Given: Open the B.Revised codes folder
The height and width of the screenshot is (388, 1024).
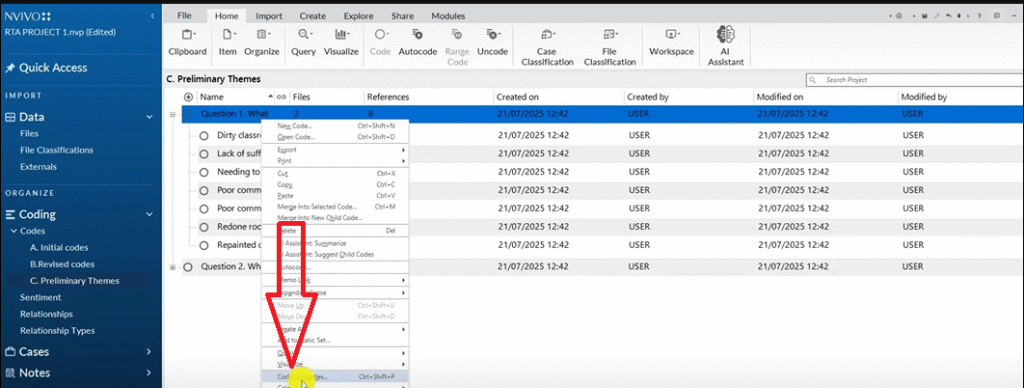Looking at the screenshot, I should 62,265.
